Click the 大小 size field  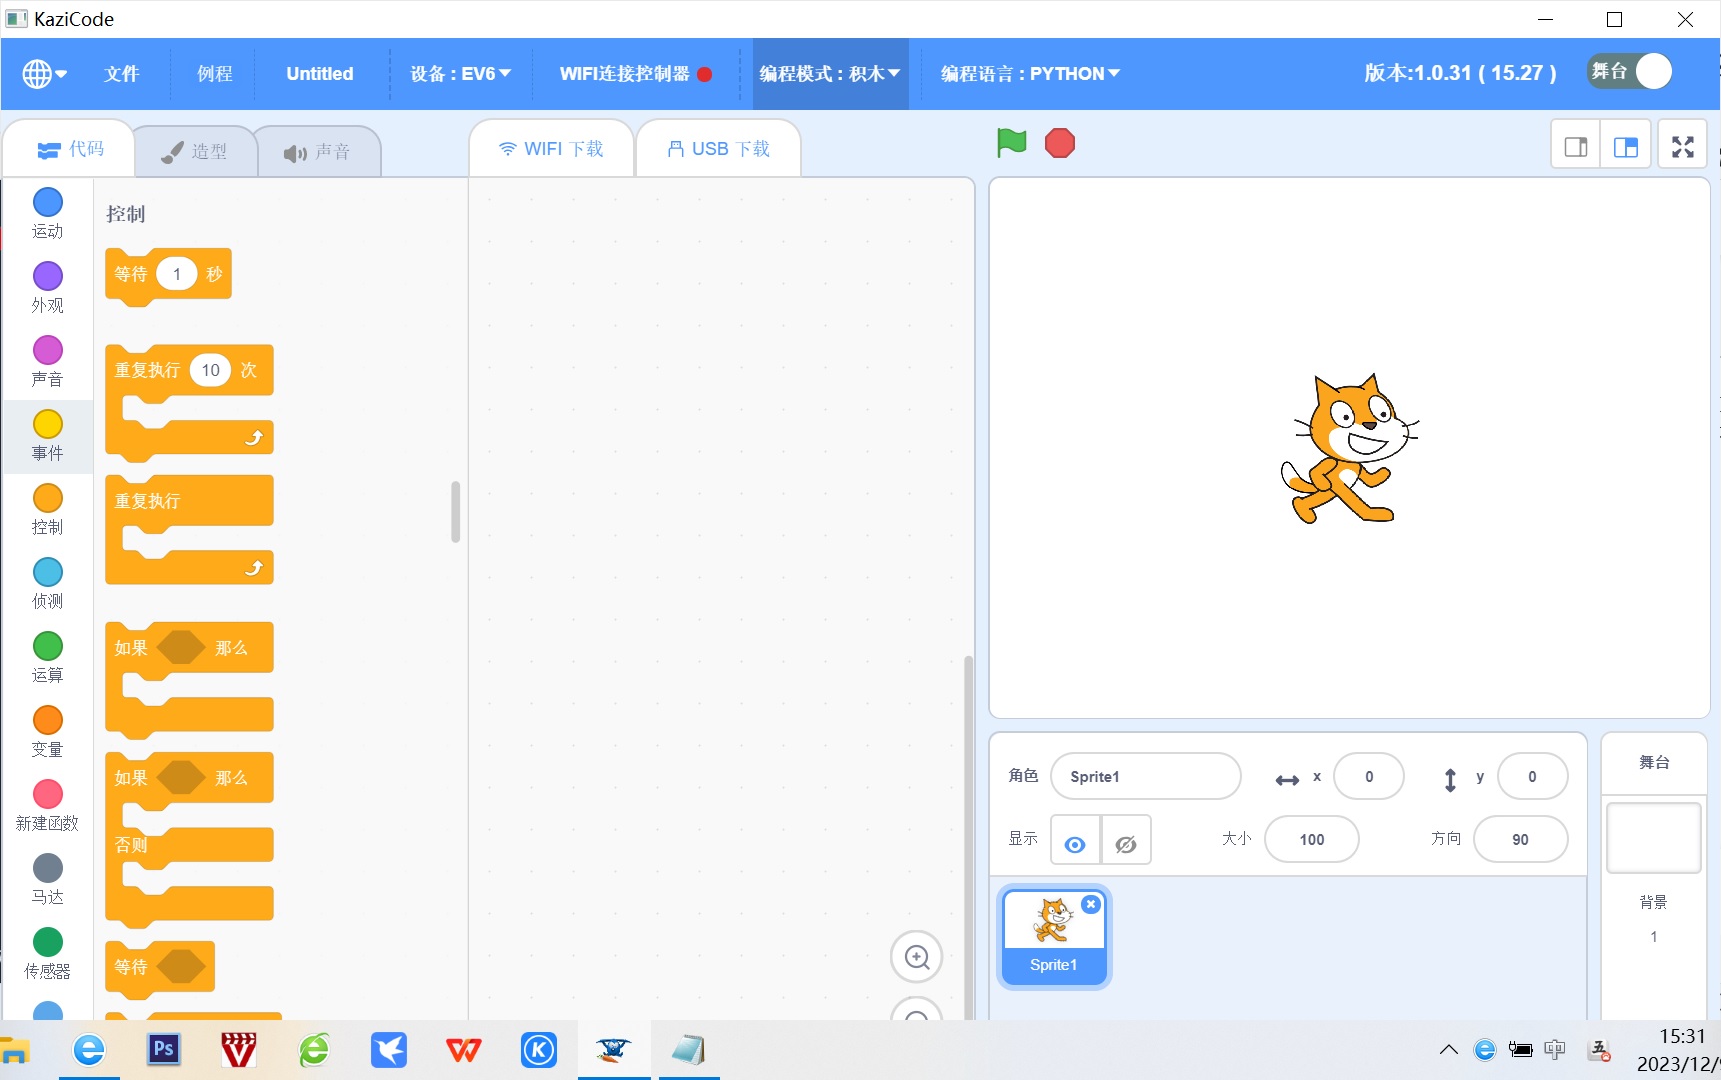(x=1312, y=839)
